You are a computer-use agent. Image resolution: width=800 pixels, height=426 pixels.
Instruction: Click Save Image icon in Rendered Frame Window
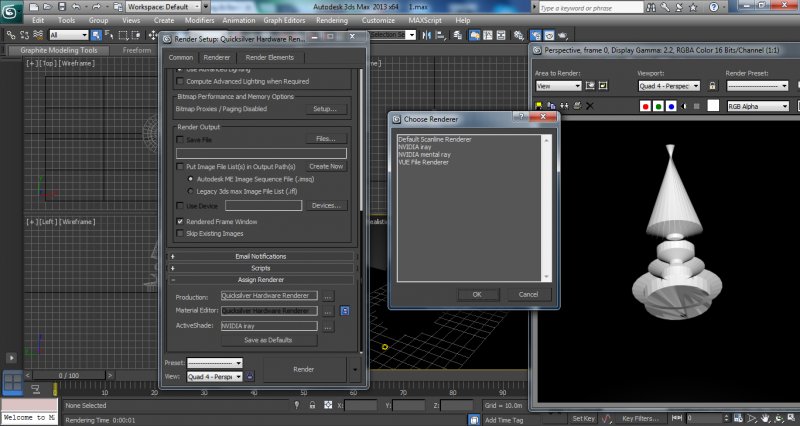pos(539,106)
